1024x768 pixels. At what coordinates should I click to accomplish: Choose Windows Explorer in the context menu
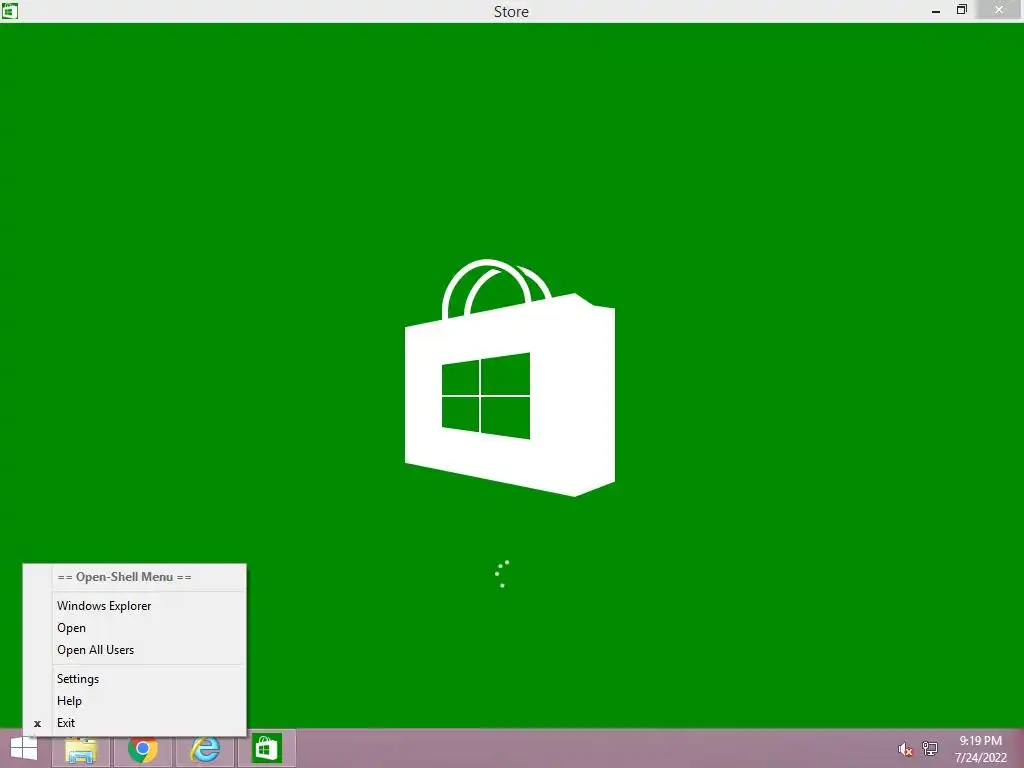[135, 605]
